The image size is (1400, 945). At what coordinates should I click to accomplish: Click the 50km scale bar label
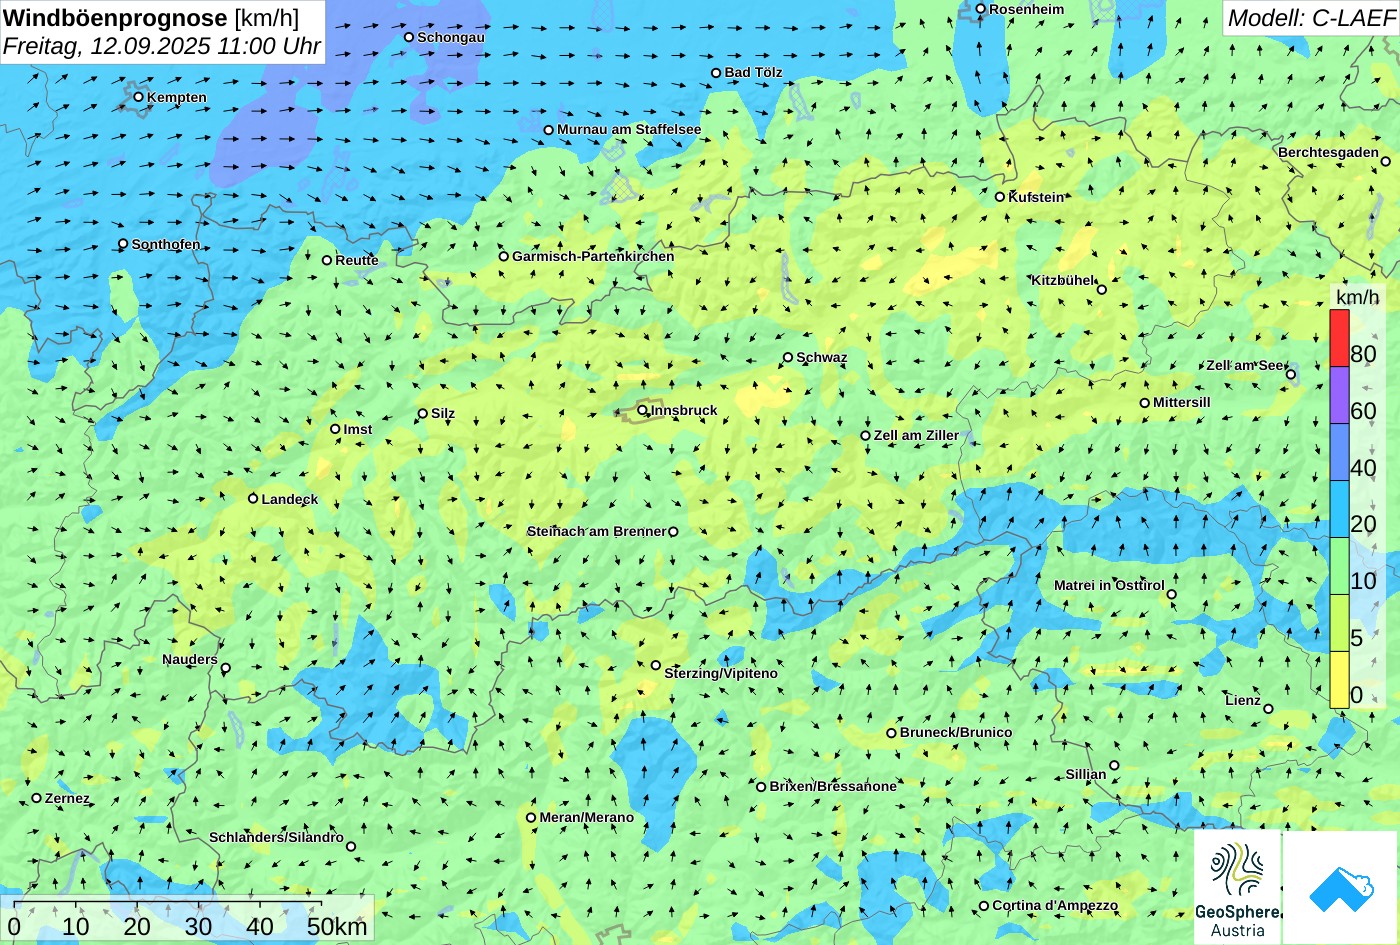click(x=337, y=927)
